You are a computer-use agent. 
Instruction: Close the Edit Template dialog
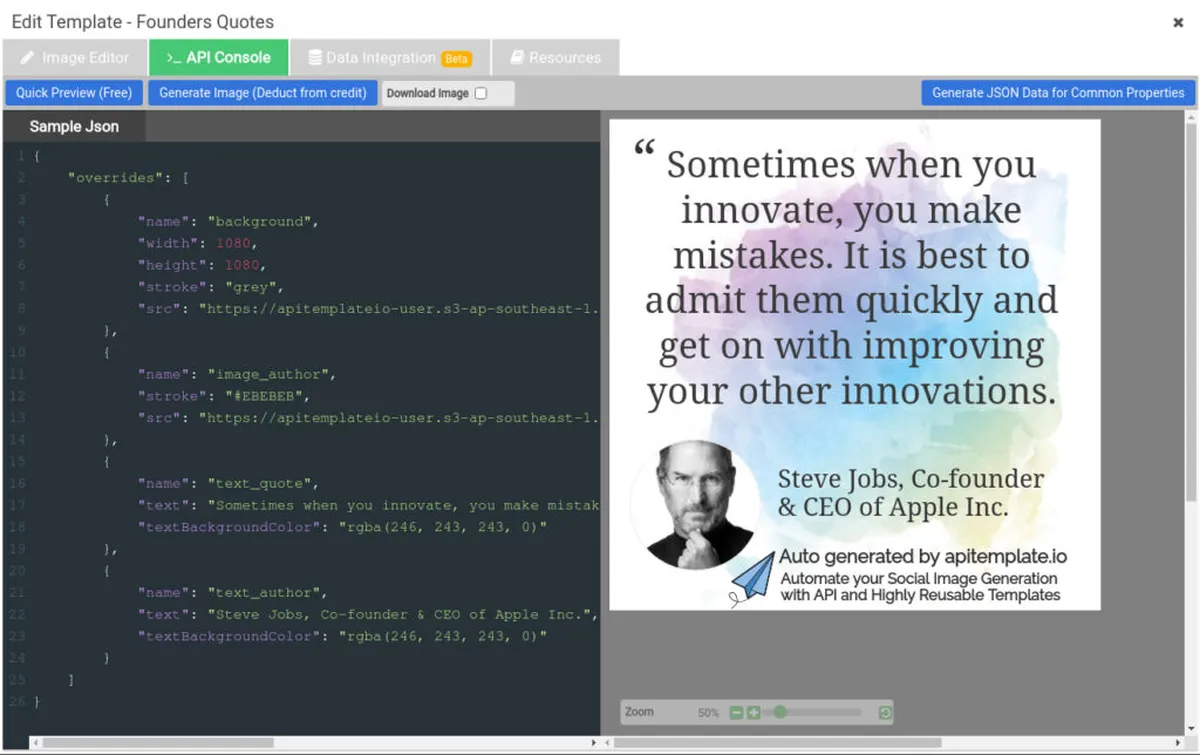tap(1178, 22)
